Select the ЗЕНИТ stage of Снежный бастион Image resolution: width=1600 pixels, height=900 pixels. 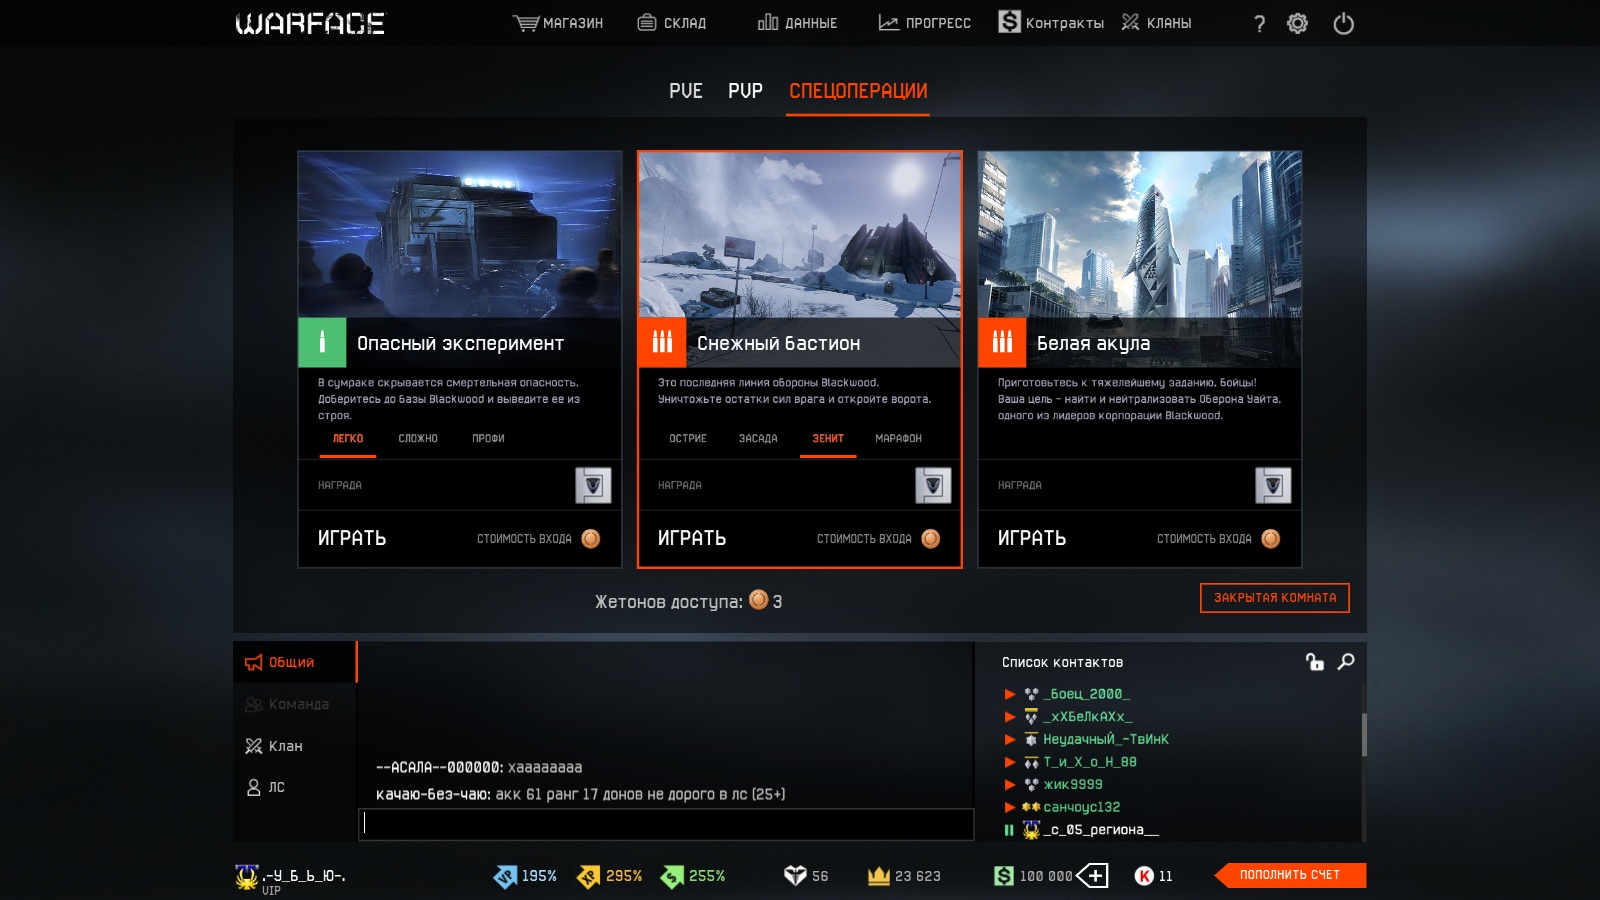(828, 438)
